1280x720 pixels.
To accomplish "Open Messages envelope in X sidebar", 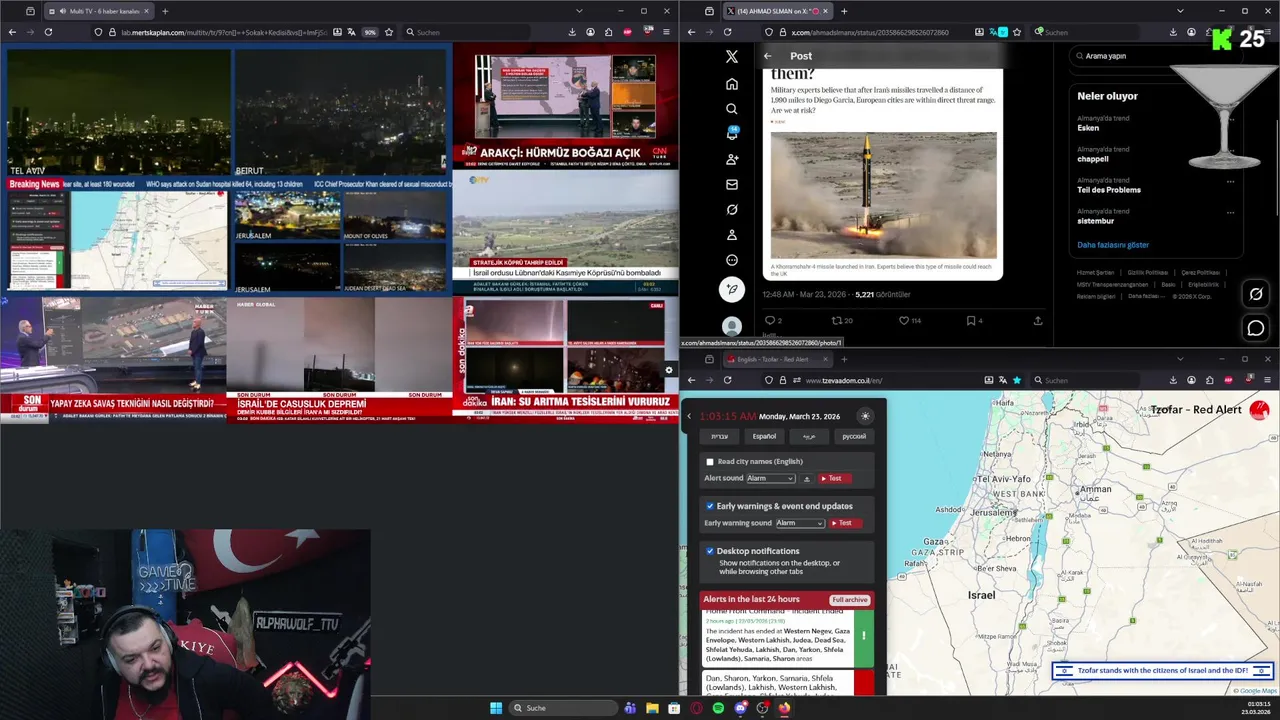I will click(732, 184).
